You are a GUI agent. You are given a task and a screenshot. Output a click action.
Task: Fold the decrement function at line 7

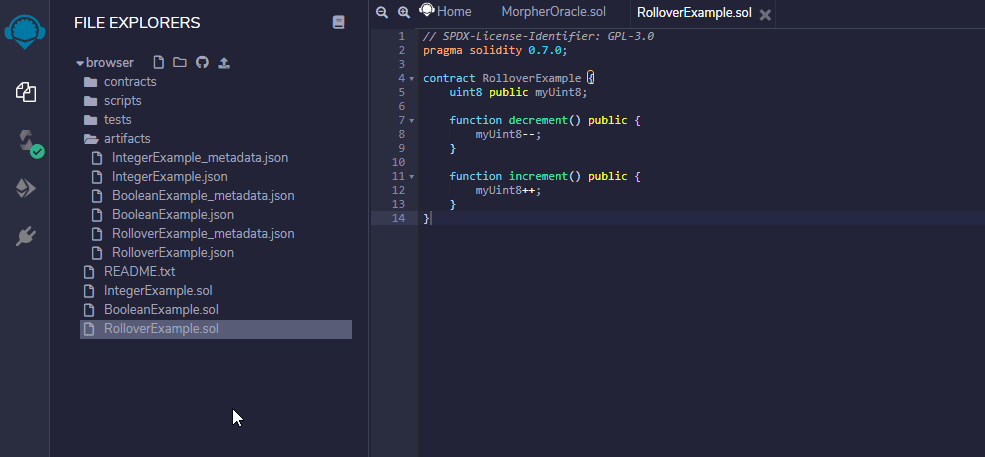(411, 121)
